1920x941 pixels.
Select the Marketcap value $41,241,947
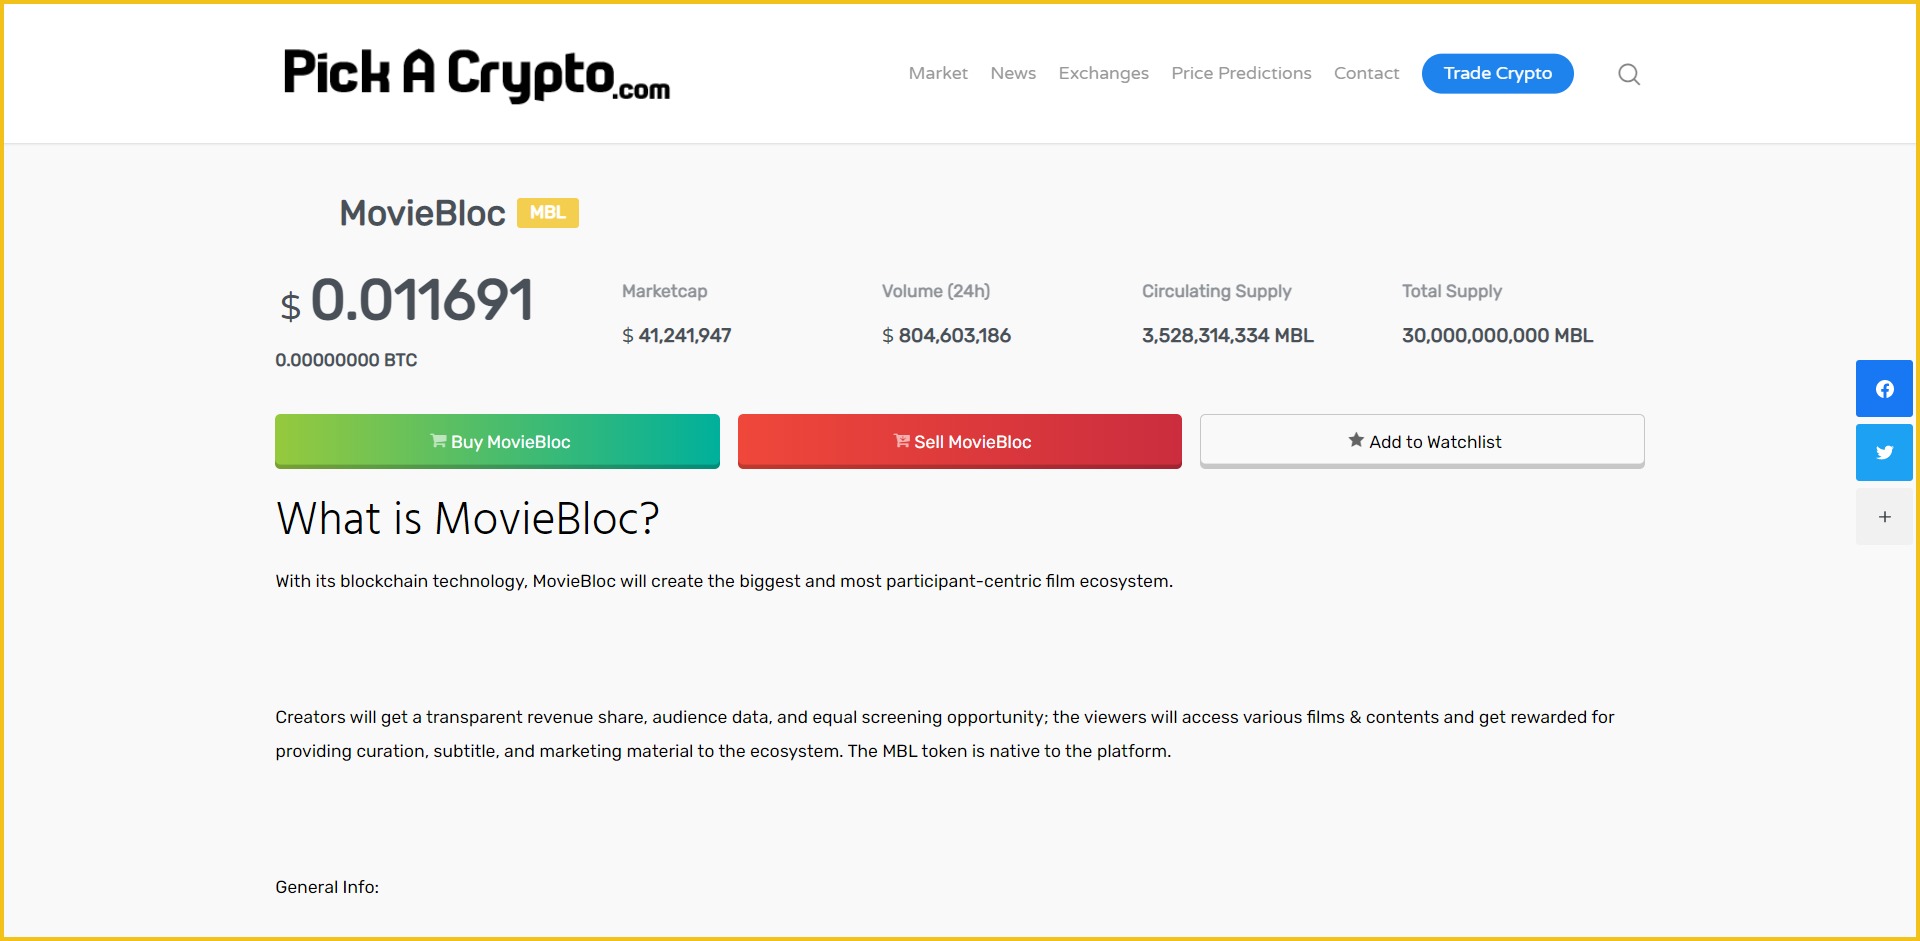click(677, 336)
